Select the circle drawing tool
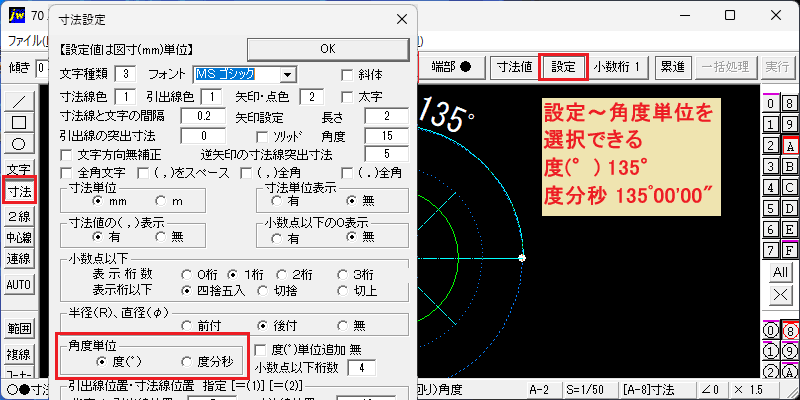The image size is (800, 400). pyautogui.click(x=19, y=143)
